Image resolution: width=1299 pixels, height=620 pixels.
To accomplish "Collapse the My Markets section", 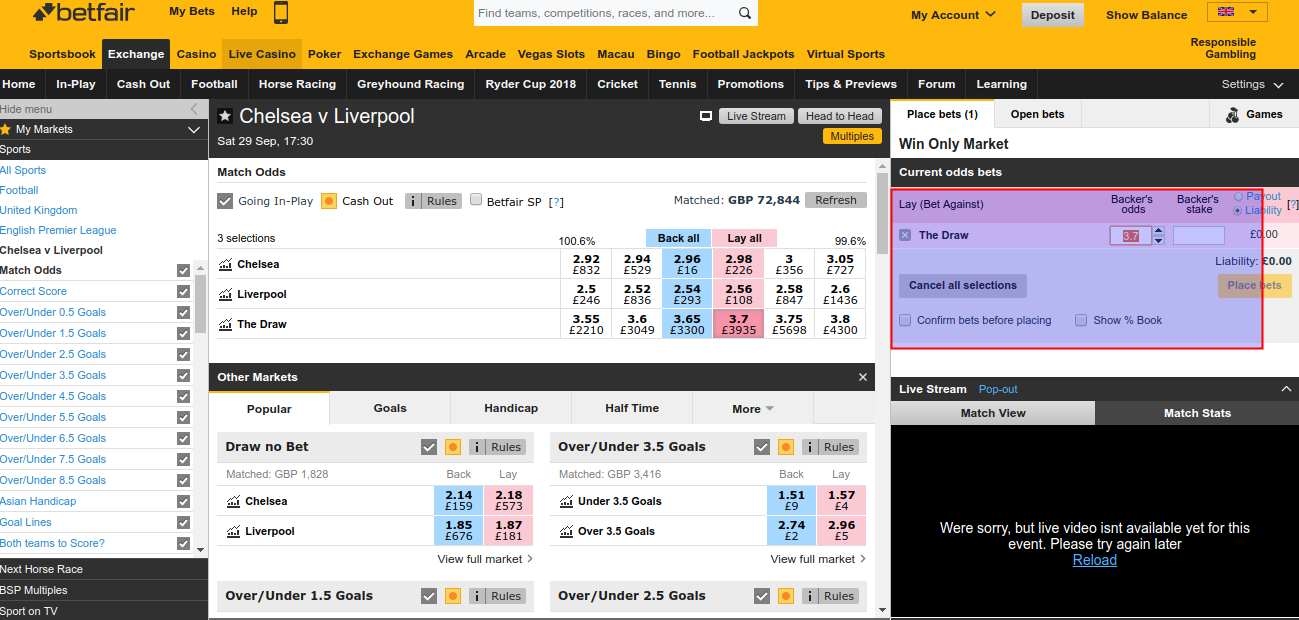I will click(x=194, y=130).
